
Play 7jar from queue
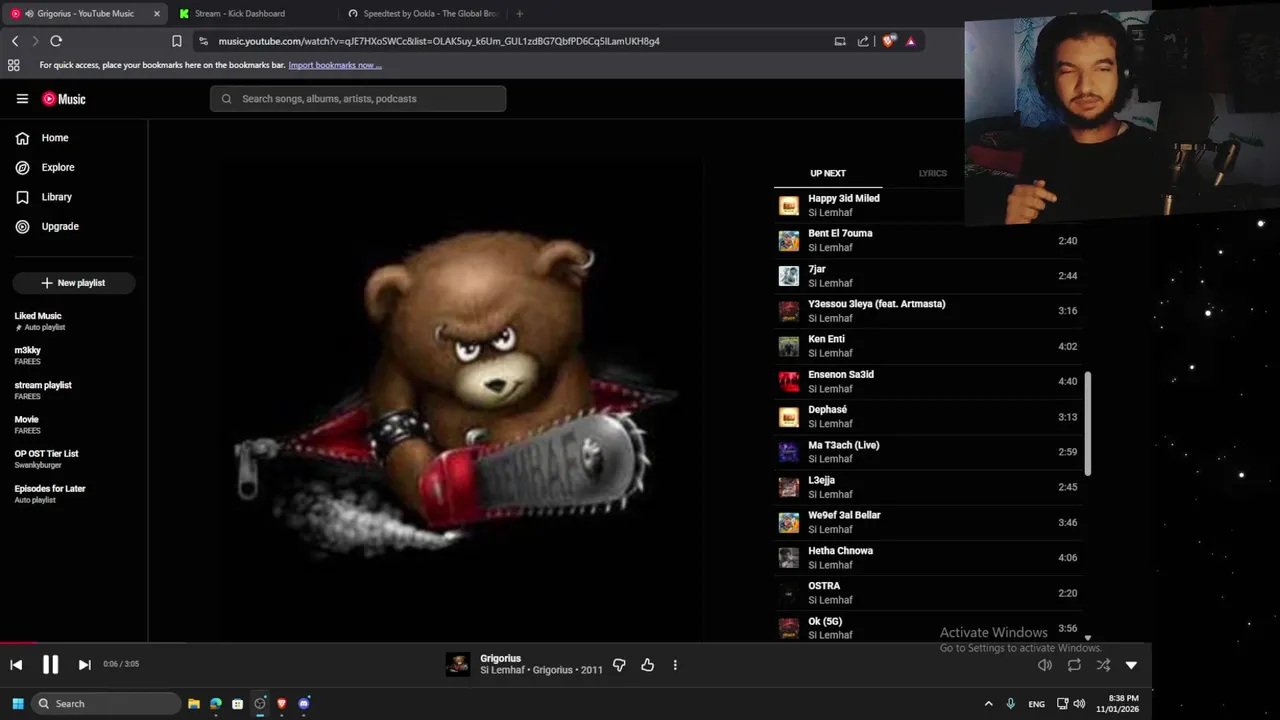pos(928,276)
